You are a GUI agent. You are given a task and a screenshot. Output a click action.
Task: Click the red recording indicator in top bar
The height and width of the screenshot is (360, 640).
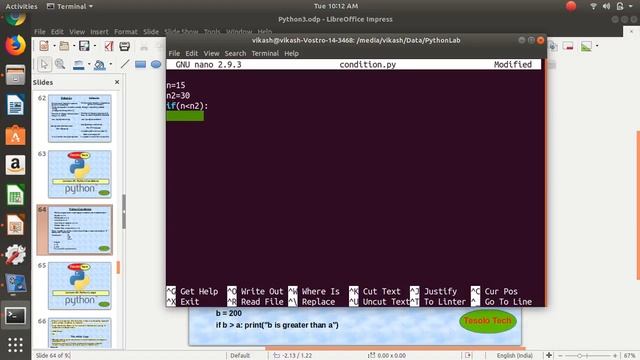(x=571, y=6)
